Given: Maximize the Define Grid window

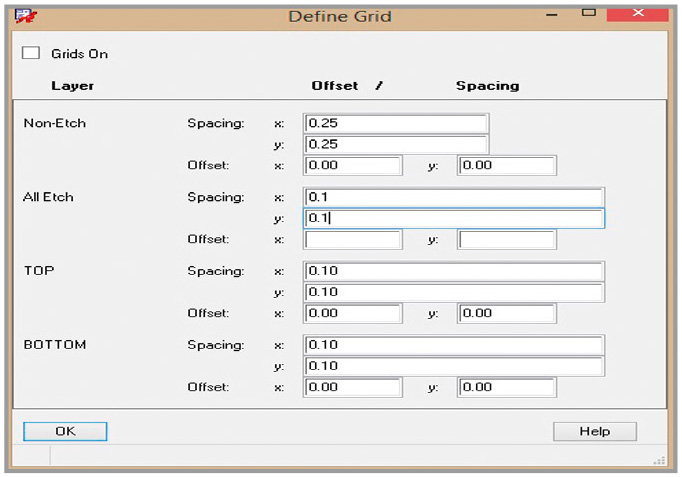Looking at the screenshot, I should 588,13.
